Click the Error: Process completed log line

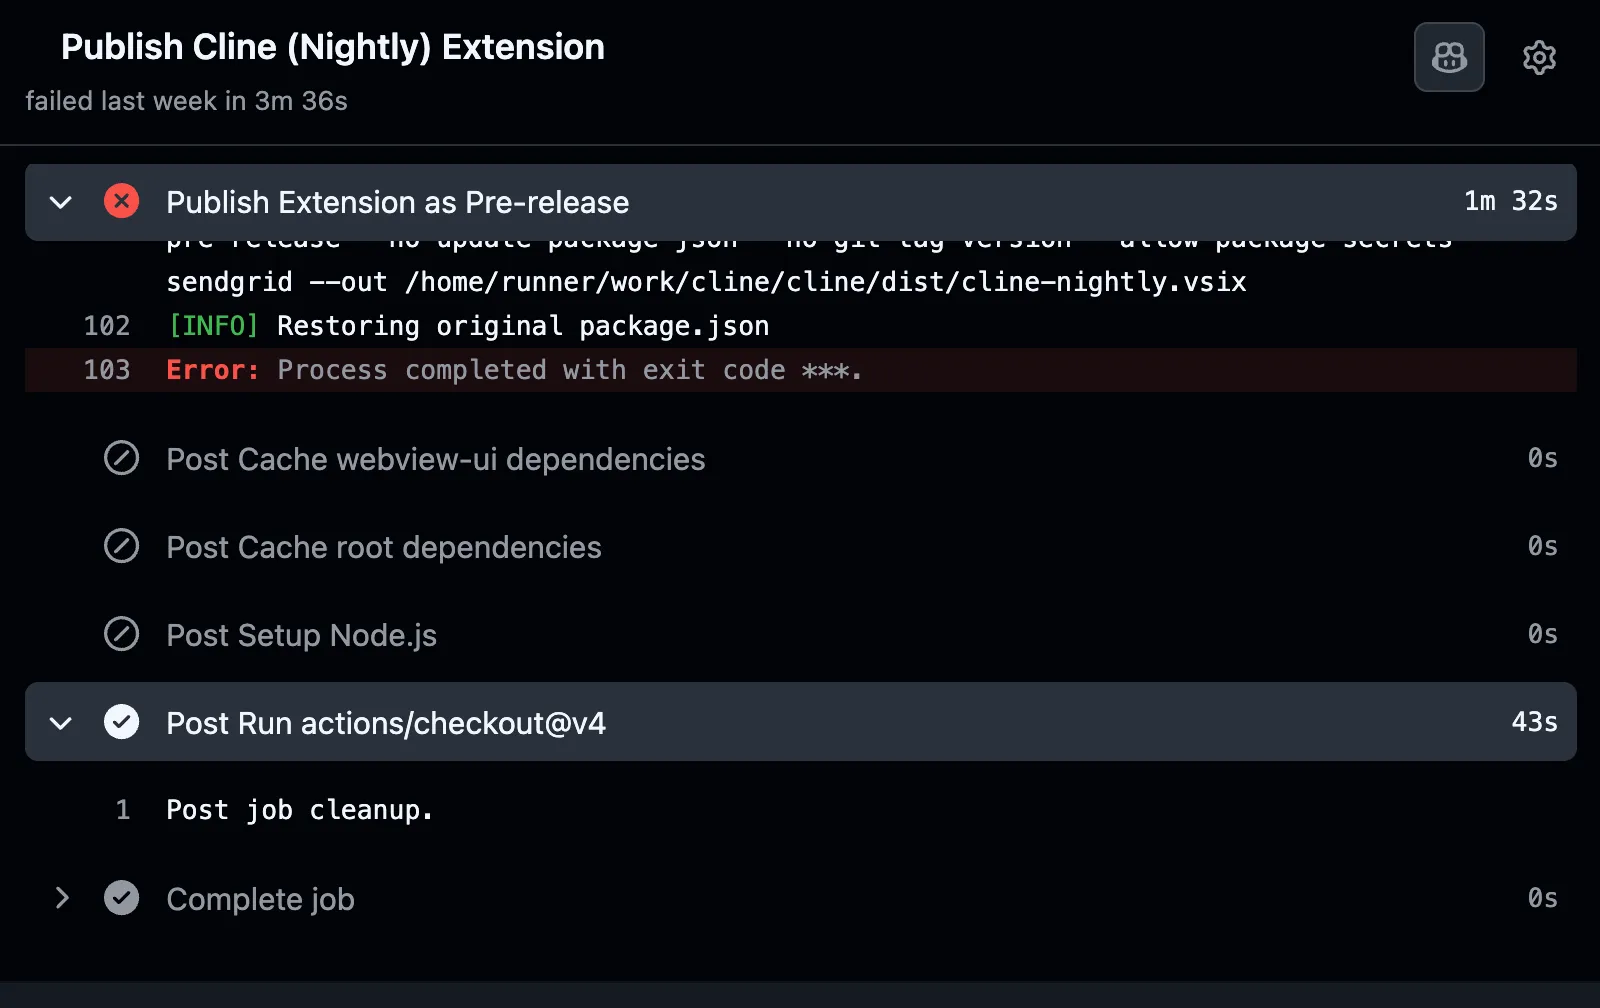pos(515,369)
